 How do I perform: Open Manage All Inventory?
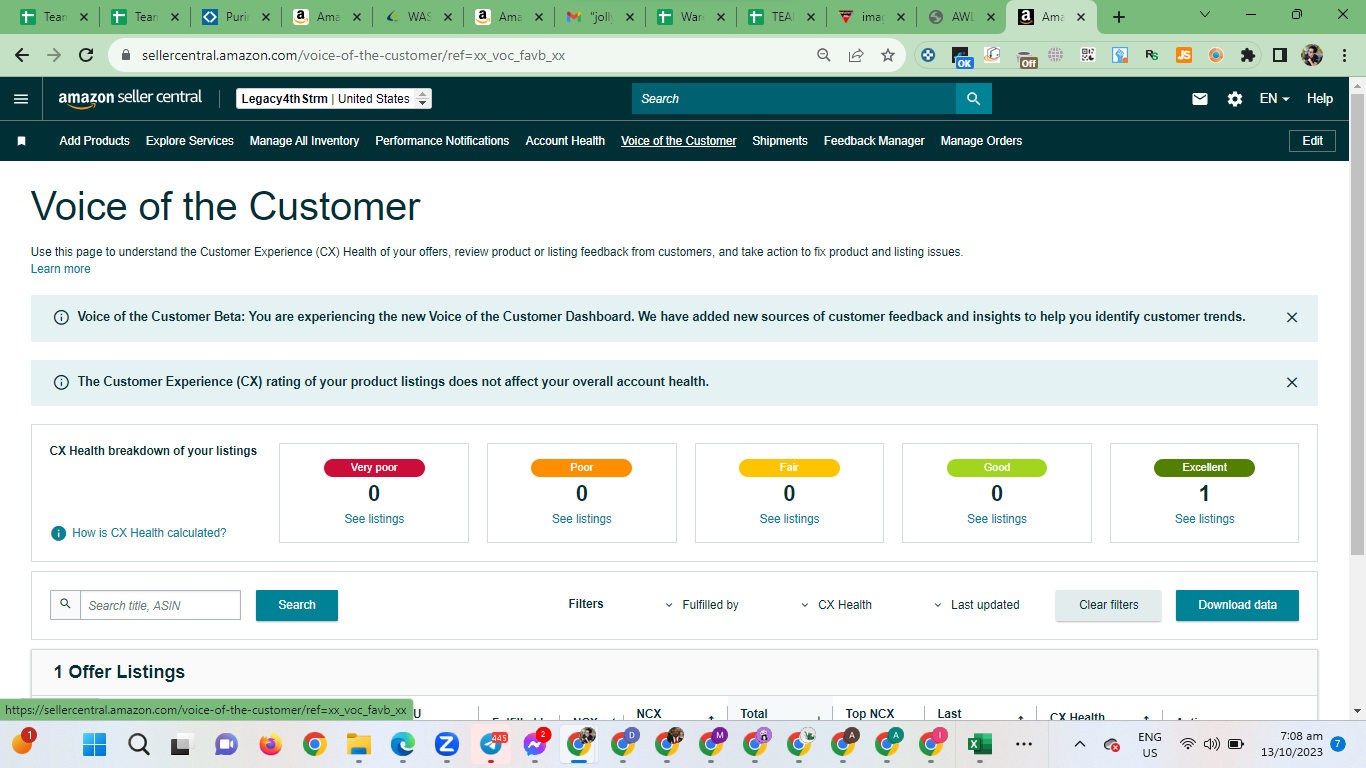304,141
